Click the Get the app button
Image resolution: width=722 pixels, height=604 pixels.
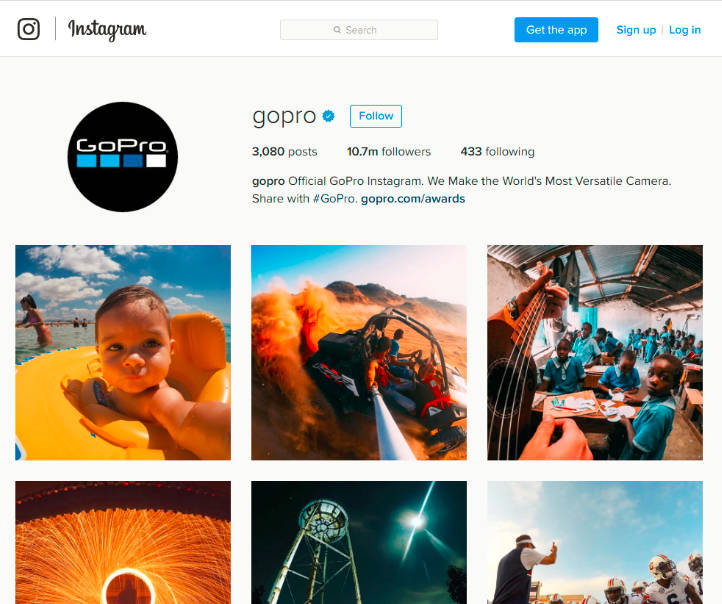point(556,30)
